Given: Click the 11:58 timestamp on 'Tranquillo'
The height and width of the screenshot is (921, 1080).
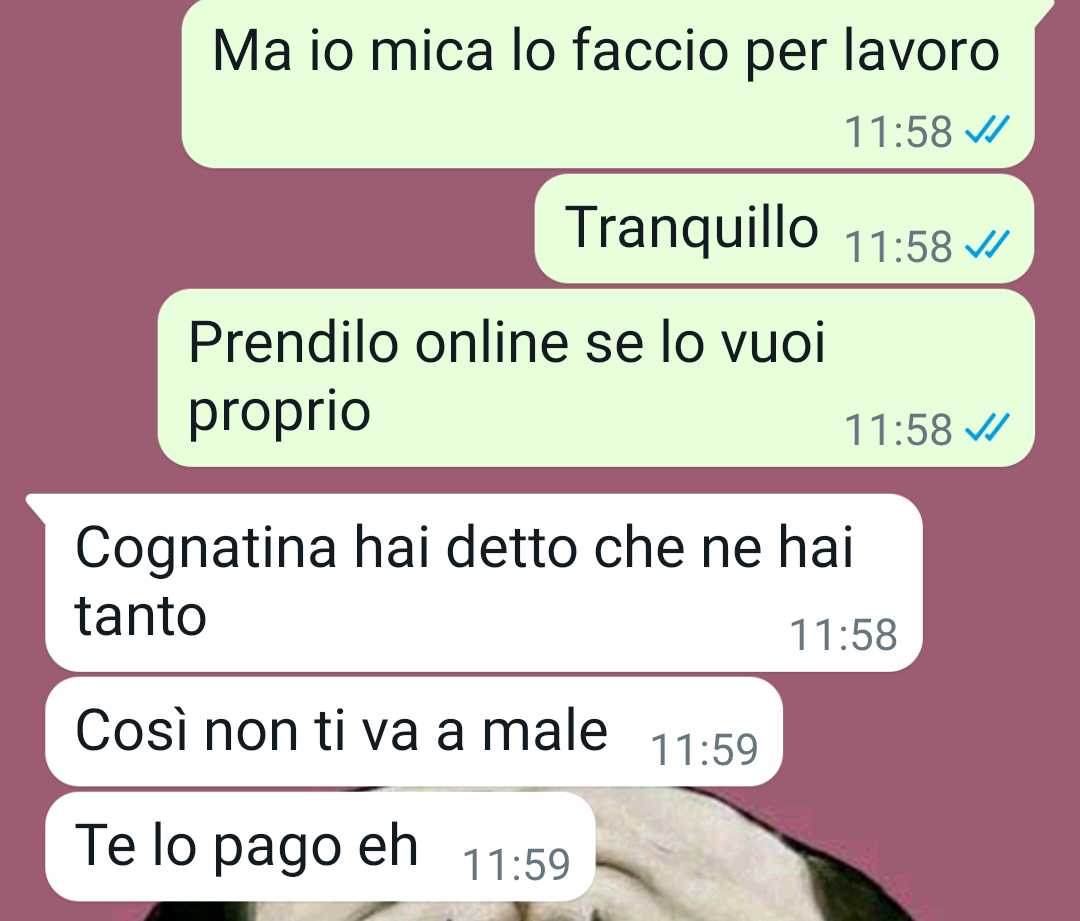Looking at the screenshot, I should pos(898,247).
